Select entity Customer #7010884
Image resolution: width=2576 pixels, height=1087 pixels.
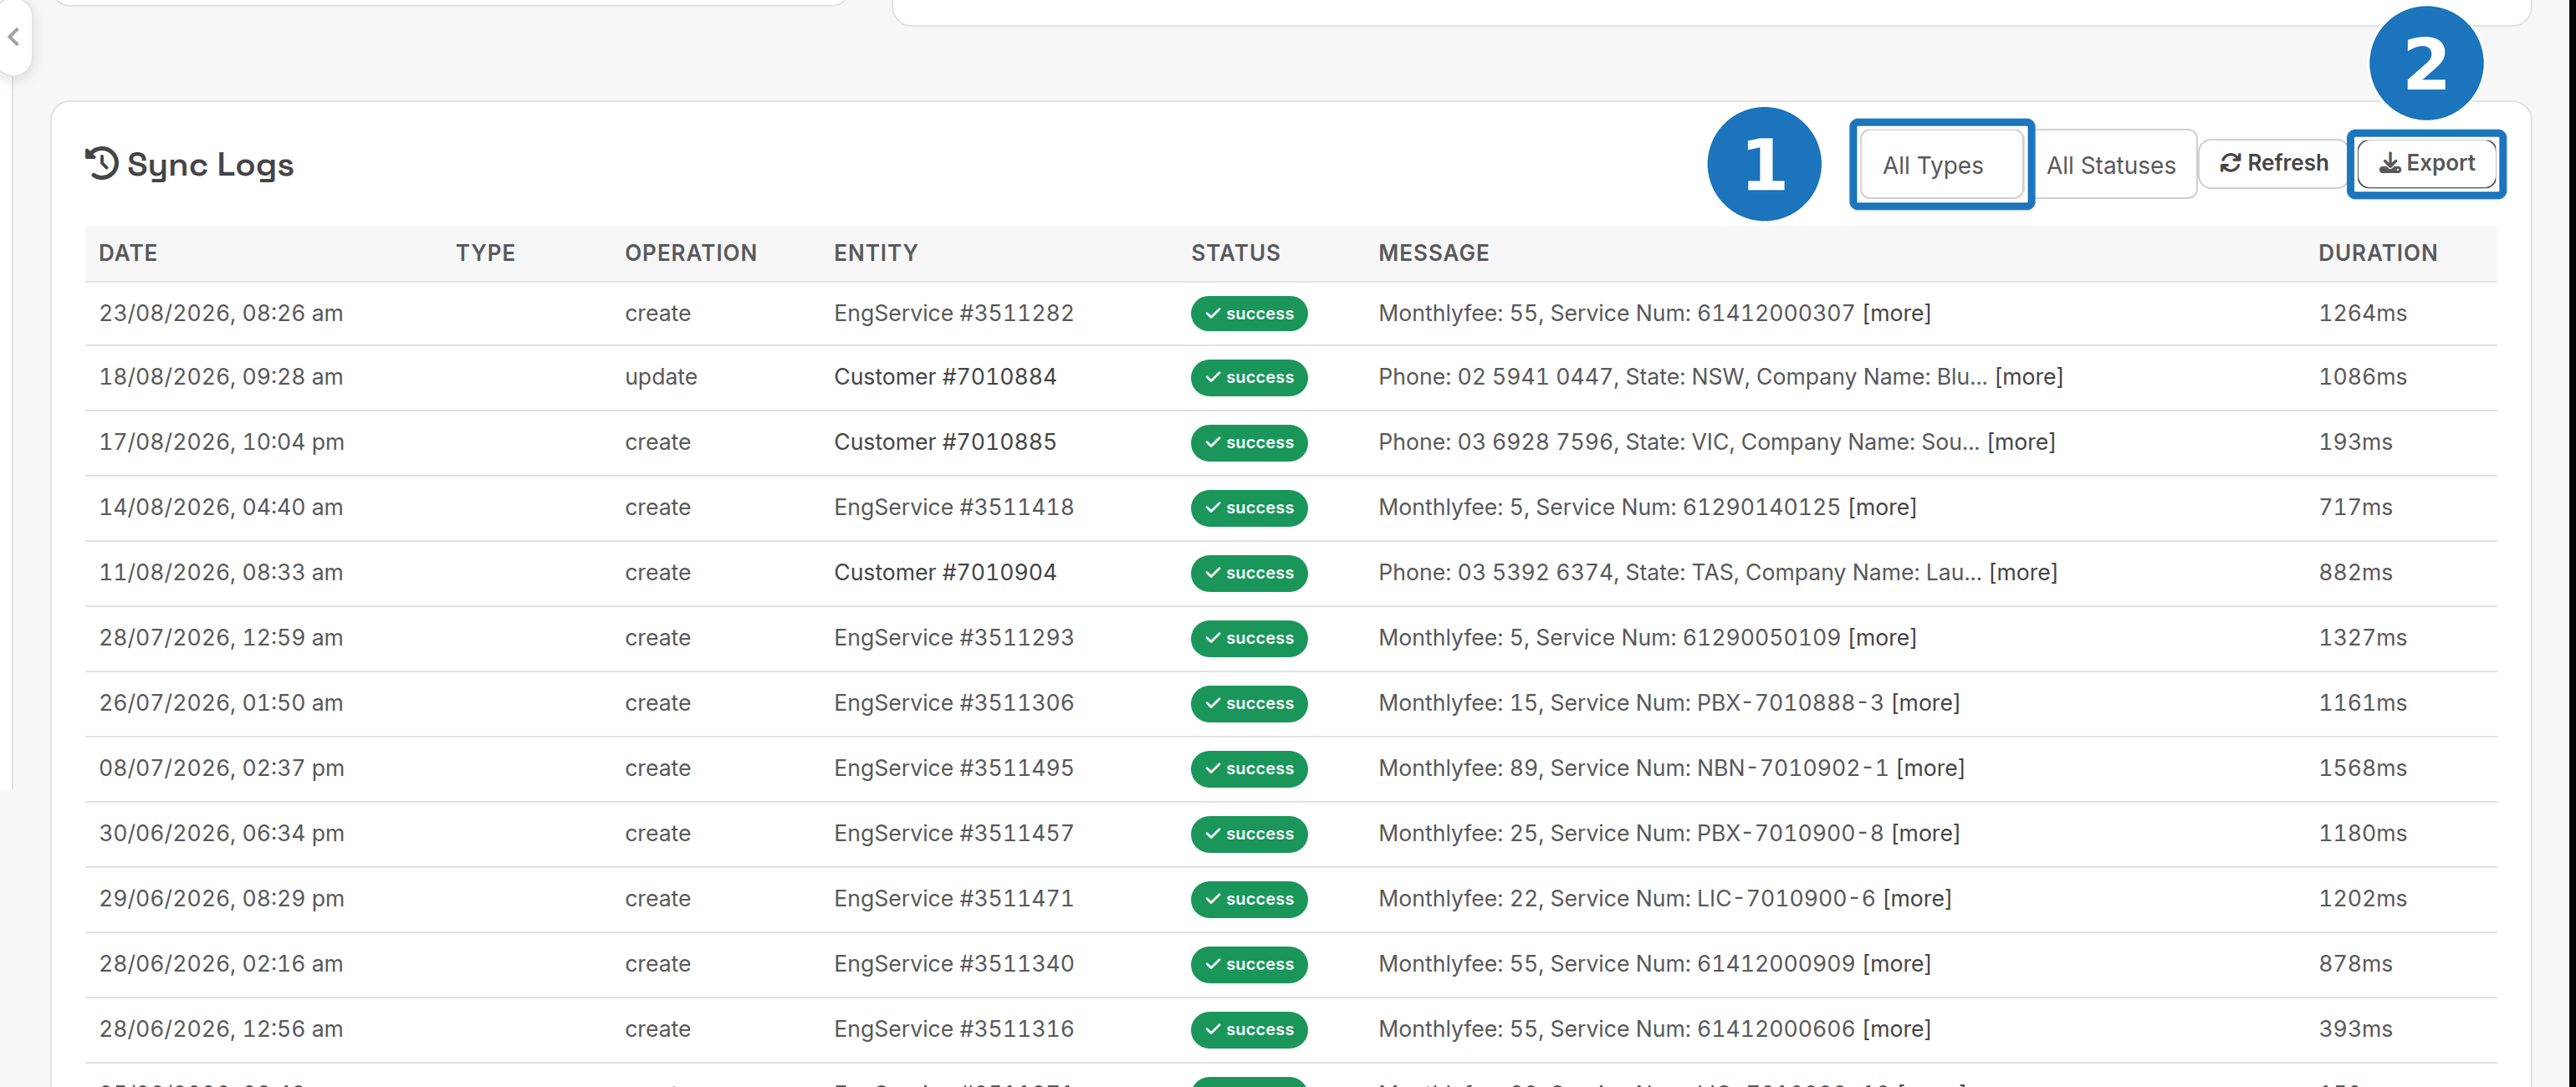(945, 377)
